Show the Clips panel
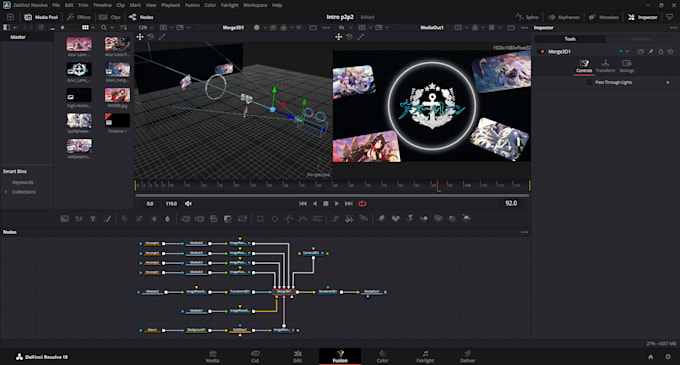This screenshot has width=680, height=365. [110, 17]
